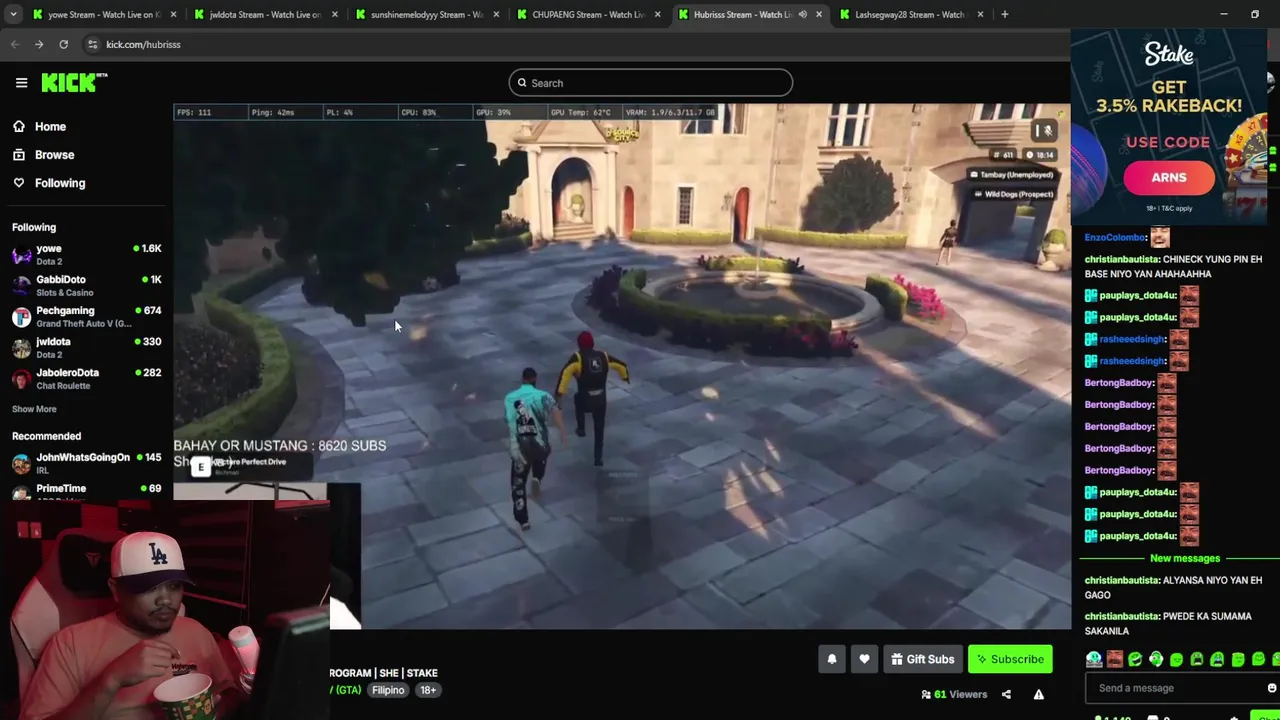Screen dimensions: 1280x720
Task: Close the Hubrisss Stream tab
Action: [x=819, y=14]
